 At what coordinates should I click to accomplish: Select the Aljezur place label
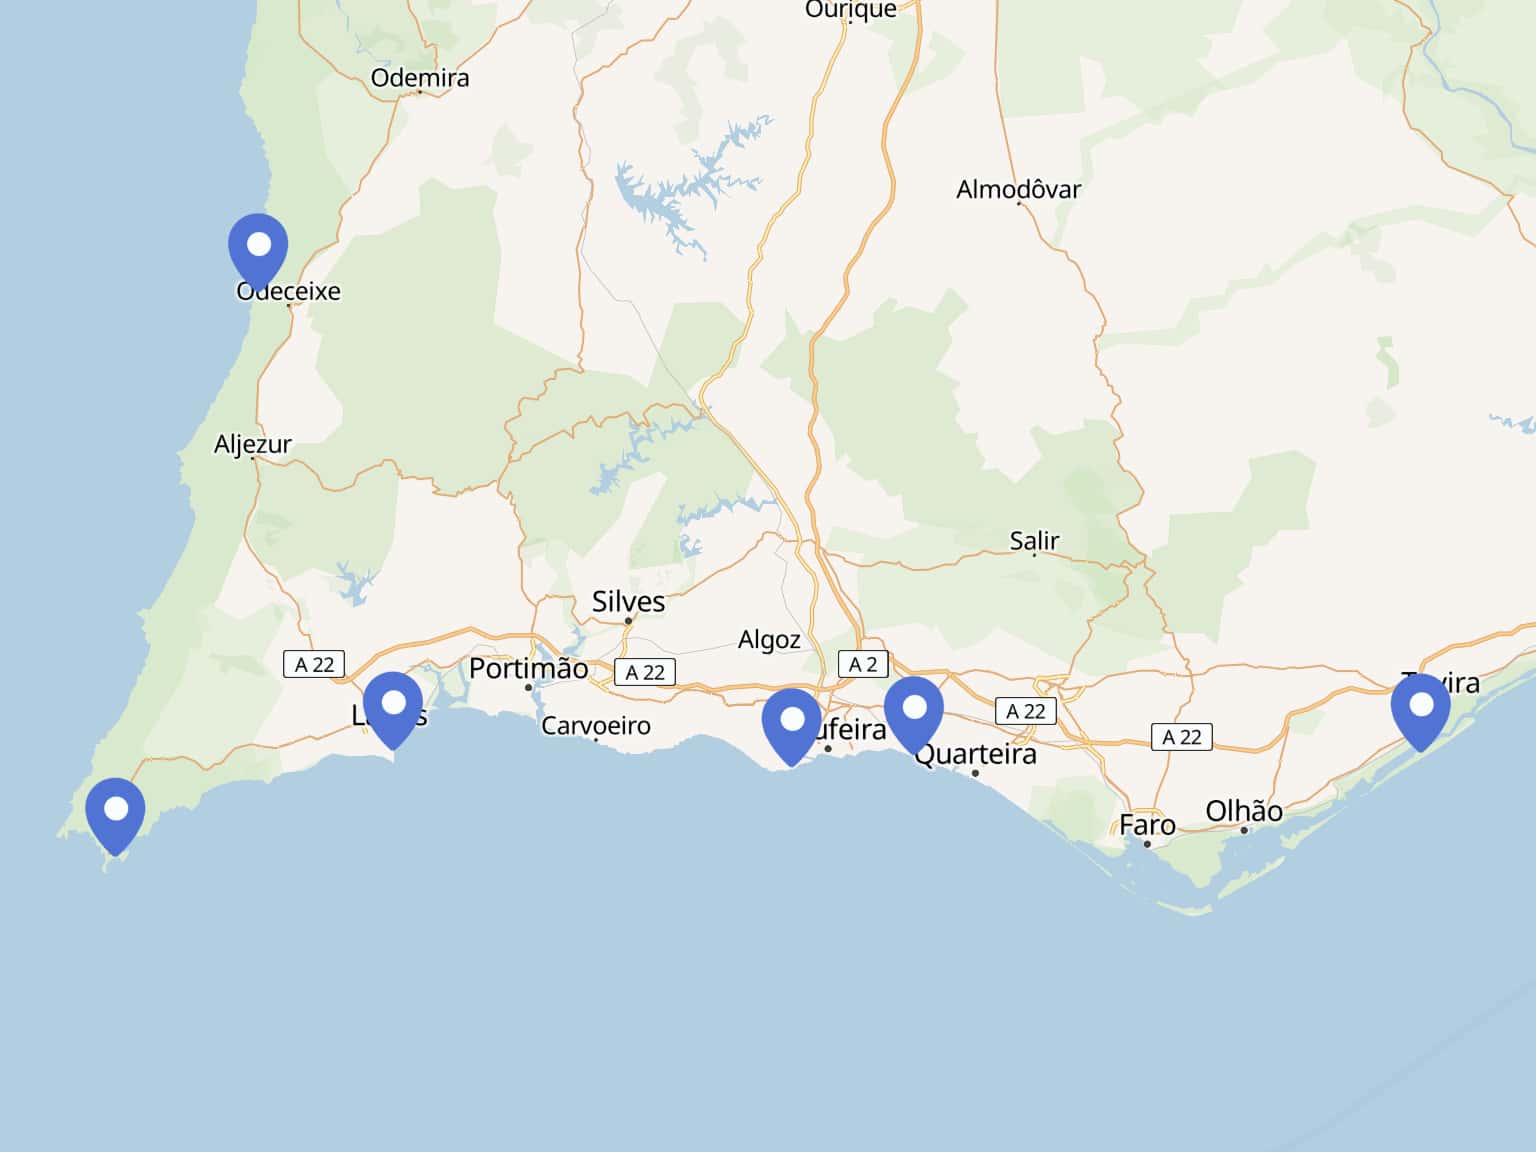(x=253, y=443)
